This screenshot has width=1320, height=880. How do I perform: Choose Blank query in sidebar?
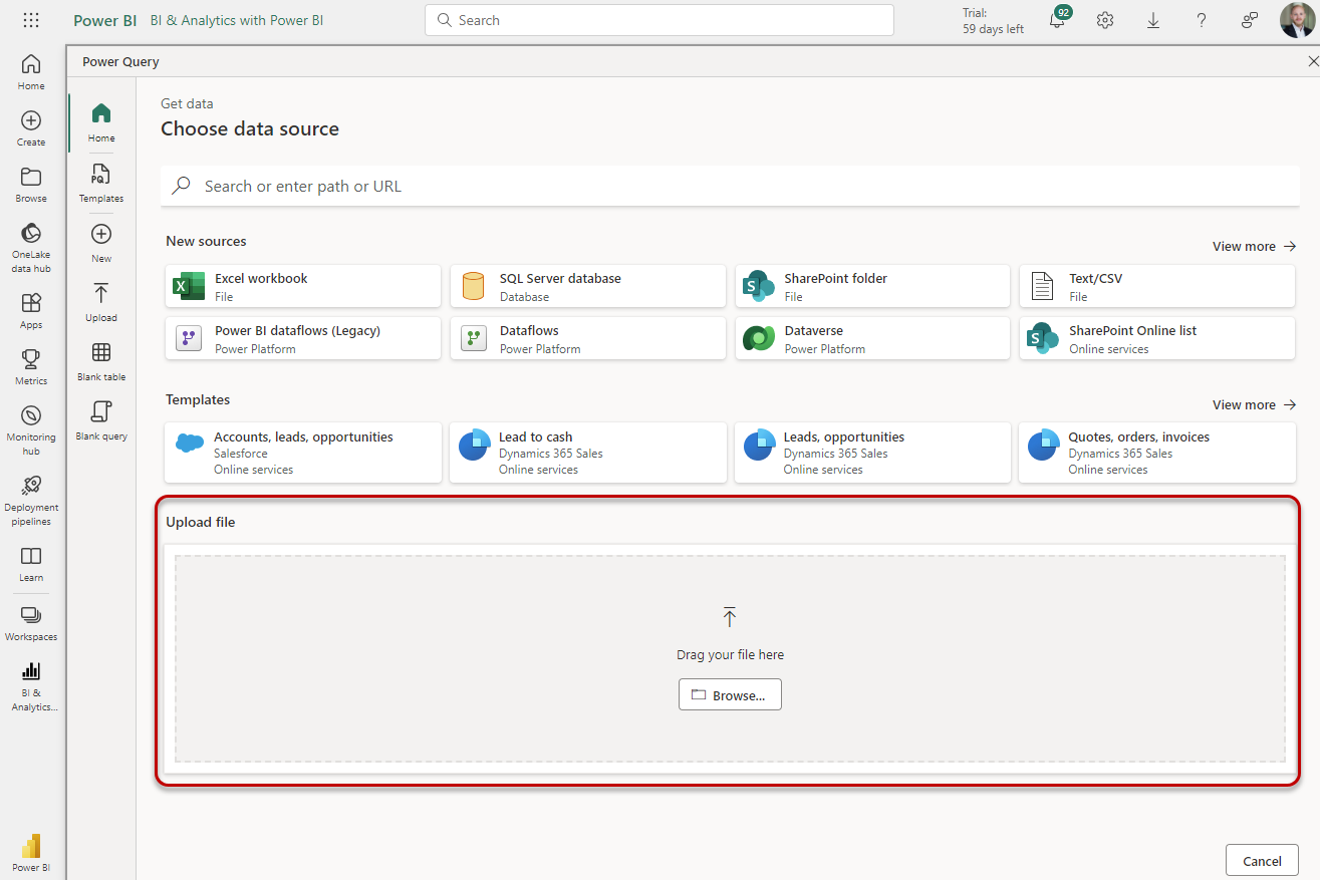[x=101, y=420]
